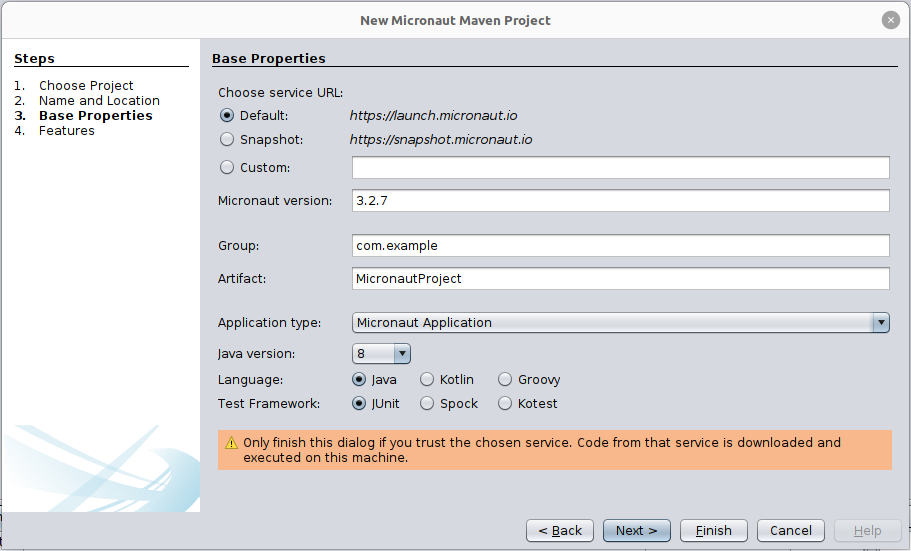Click the trust warning message text
Image resolution: width=911 pixels, height=551 pixels.
(x=542, y=450)
